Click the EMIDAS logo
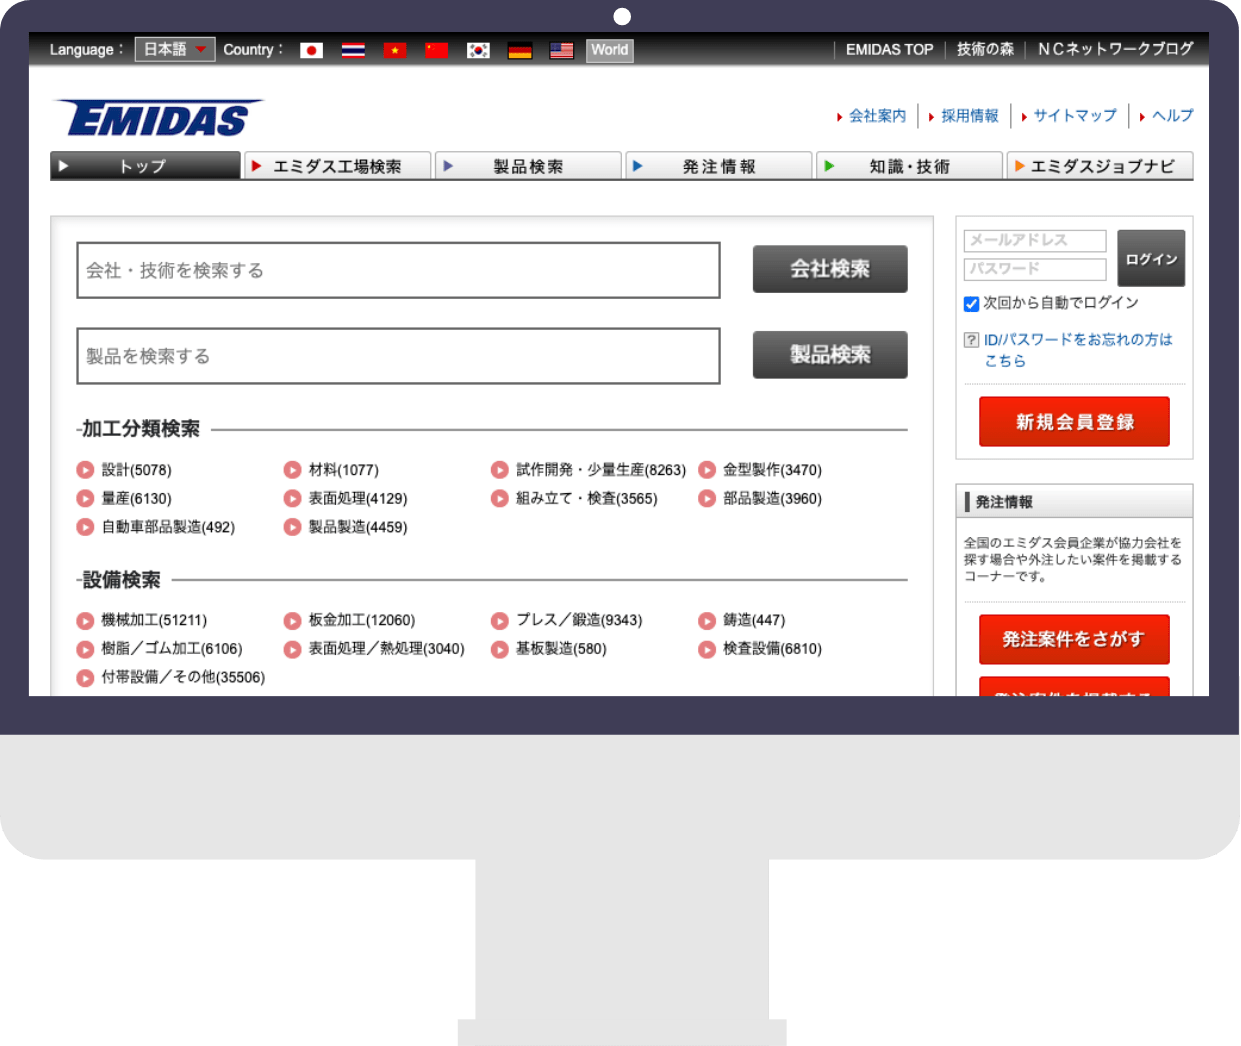The width and height of the screenshot is (1241, 1046). [x=160, y=119]
